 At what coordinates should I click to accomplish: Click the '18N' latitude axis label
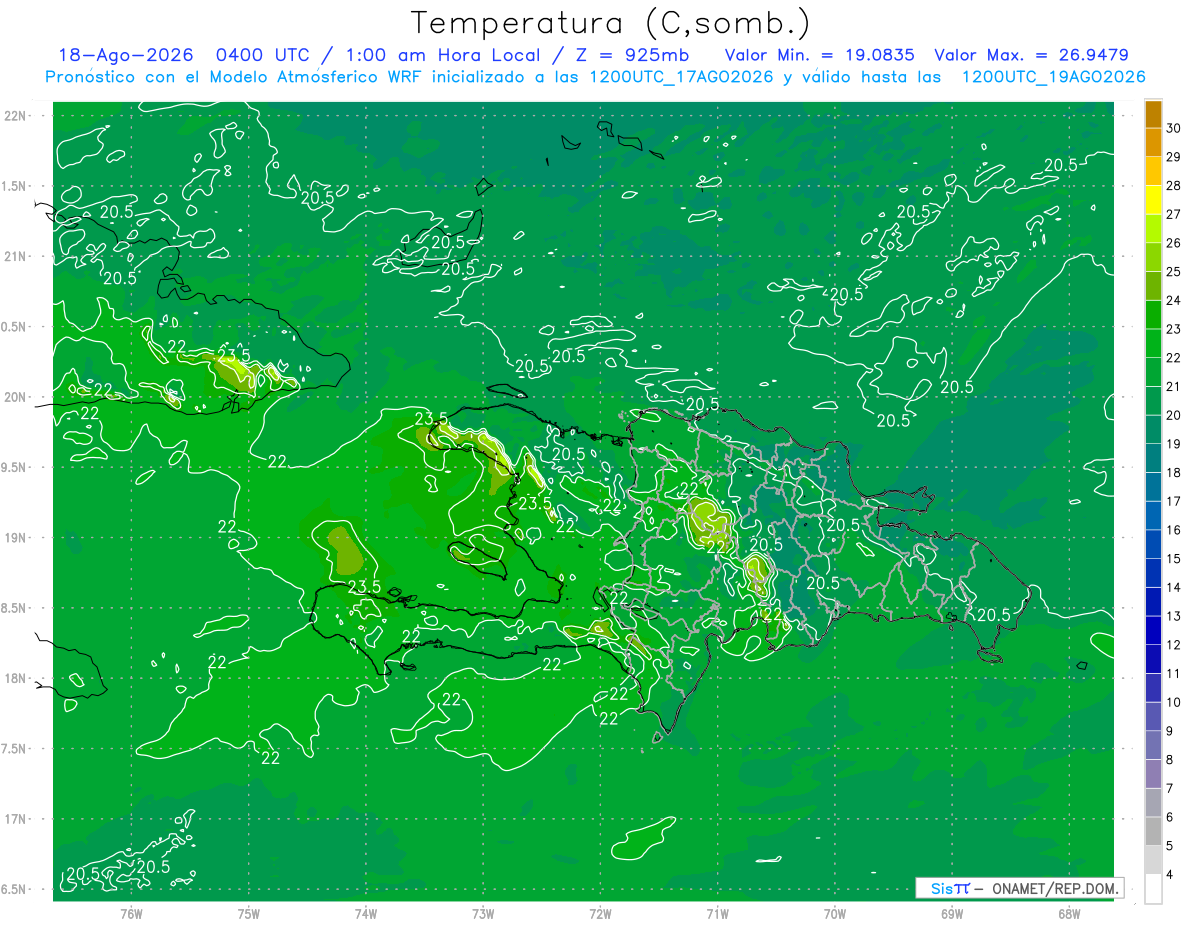point(17,678)
